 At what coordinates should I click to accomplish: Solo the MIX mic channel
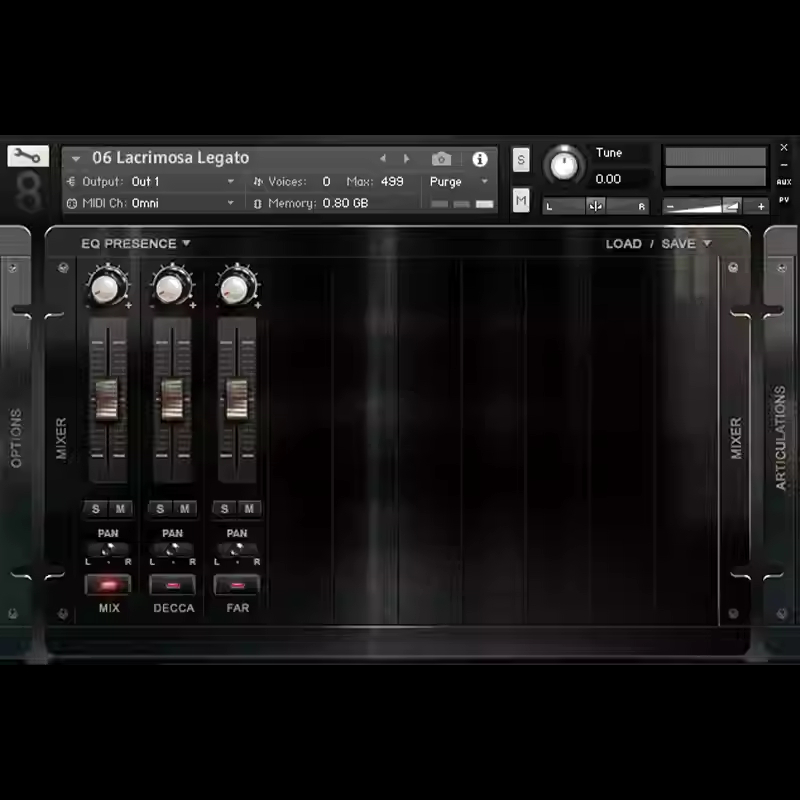click(x=96, y=509)
